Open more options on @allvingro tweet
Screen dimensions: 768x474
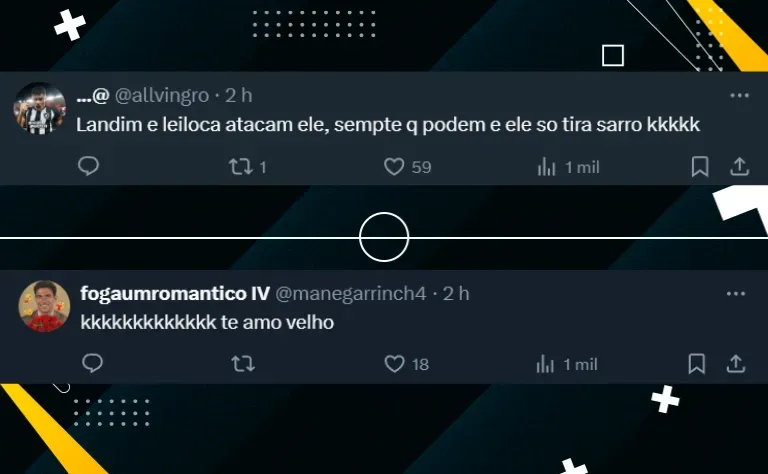[740, 95]
